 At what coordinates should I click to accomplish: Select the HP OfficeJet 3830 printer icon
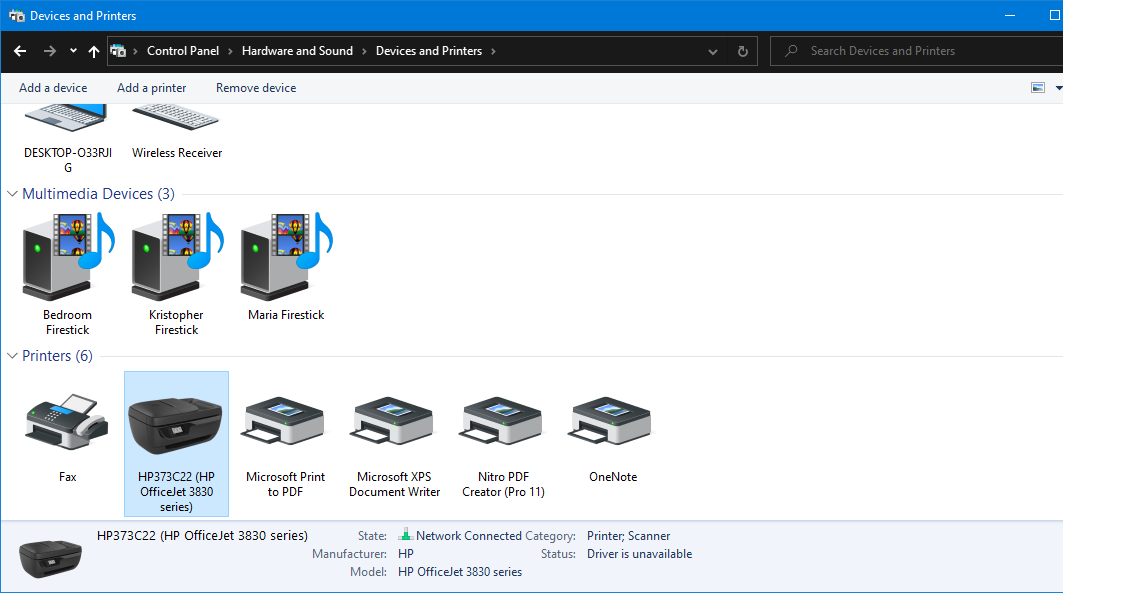pos(176,425)
